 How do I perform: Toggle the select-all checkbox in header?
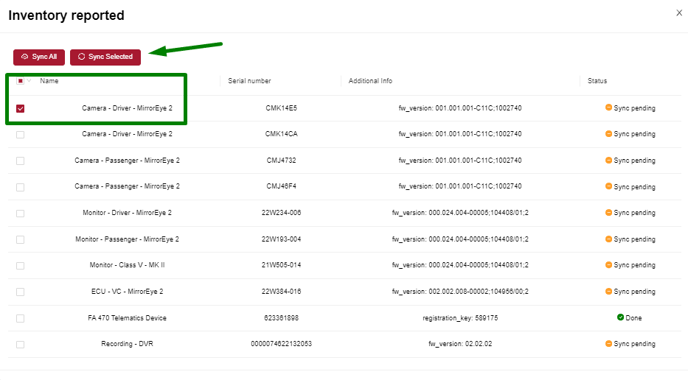[20, 81]
